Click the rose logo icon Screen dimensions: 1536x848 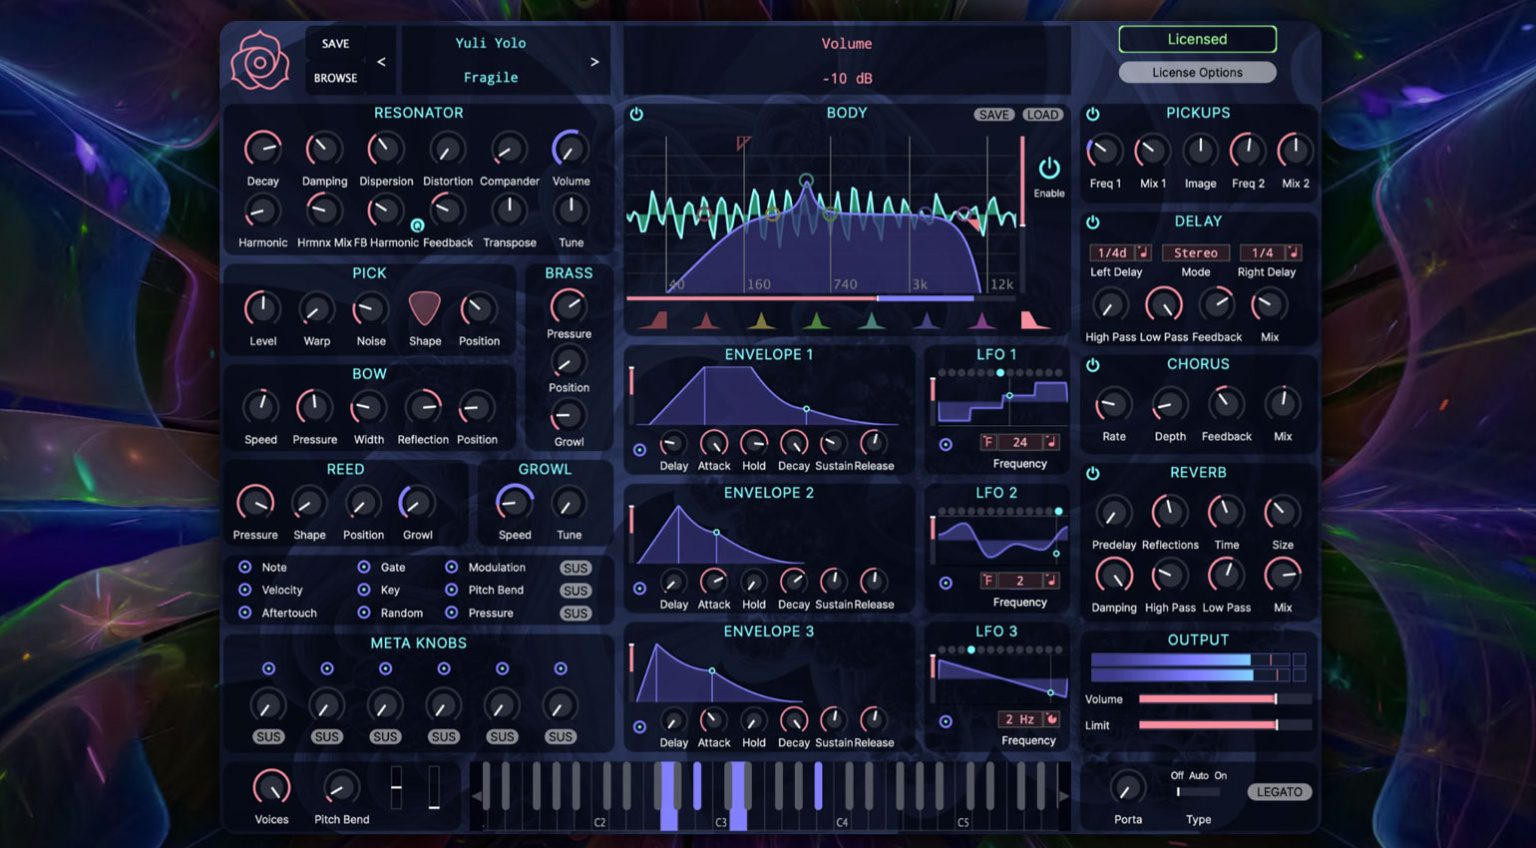coord(260,61)
